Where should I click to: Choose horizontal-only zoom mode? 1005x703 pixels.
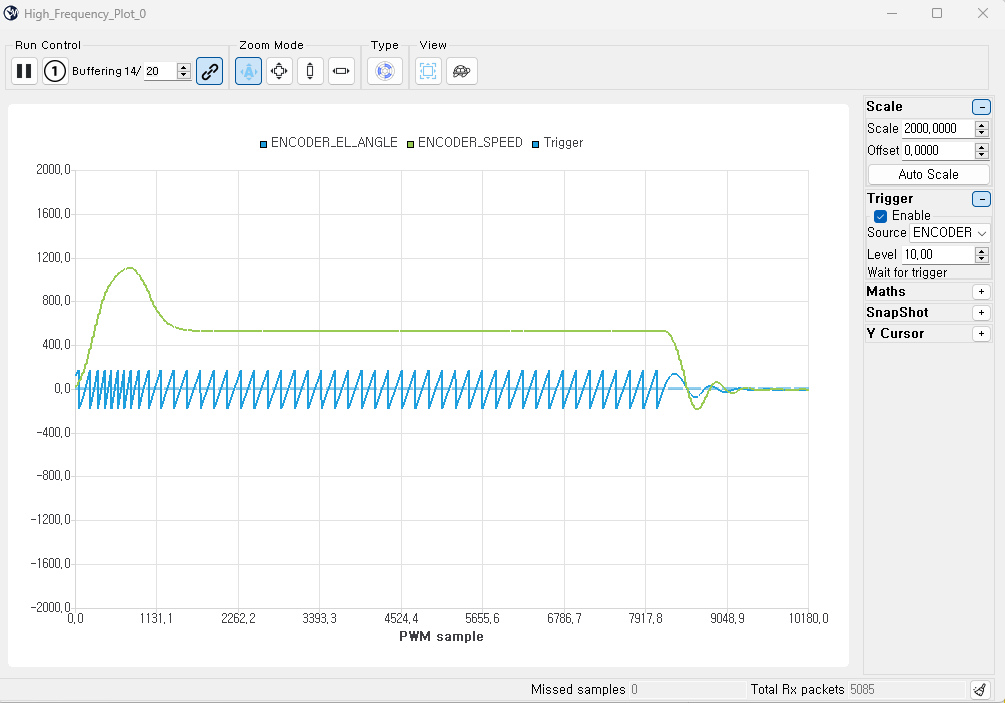pos(341,71)
